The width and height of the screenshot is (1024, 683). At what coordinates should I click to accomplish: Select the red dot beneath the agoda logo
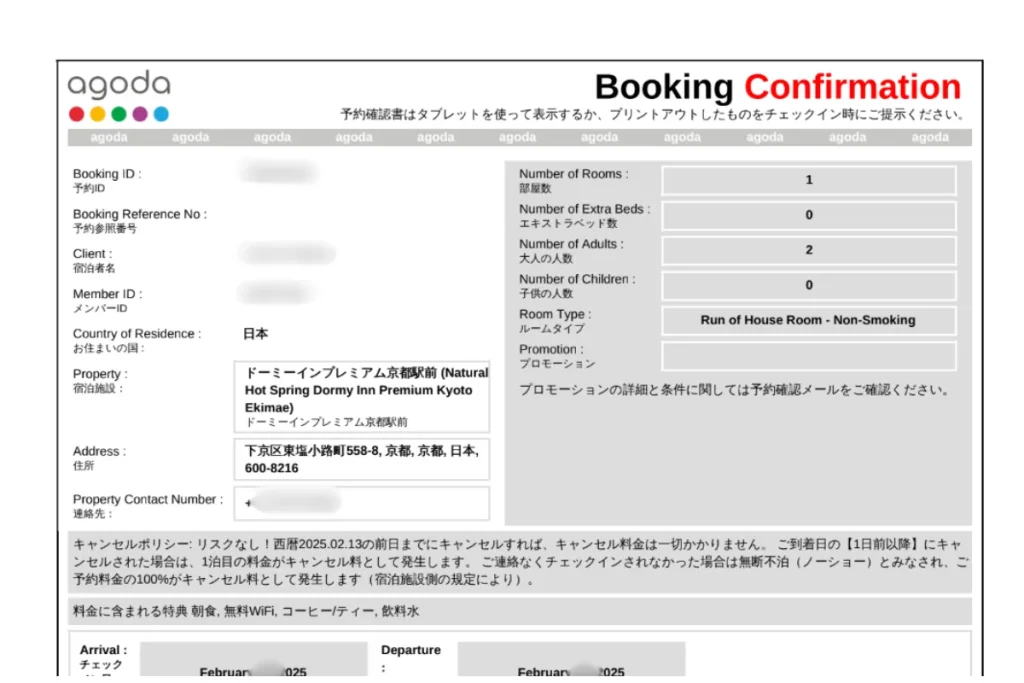(76, 113)
